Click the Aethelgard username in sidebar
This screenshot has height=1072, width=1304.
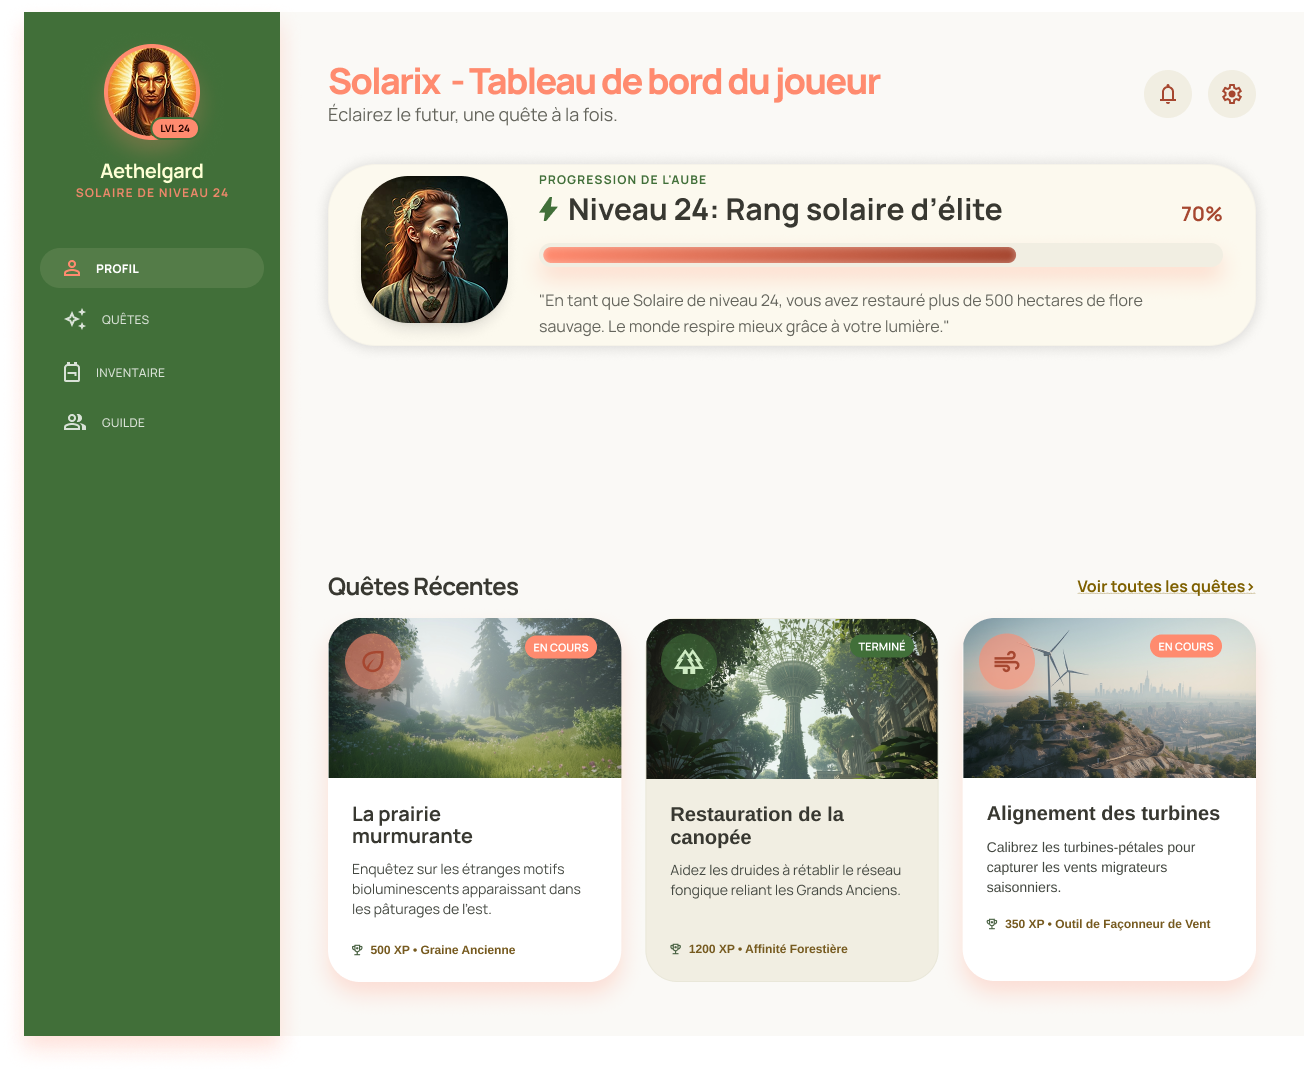152,171
